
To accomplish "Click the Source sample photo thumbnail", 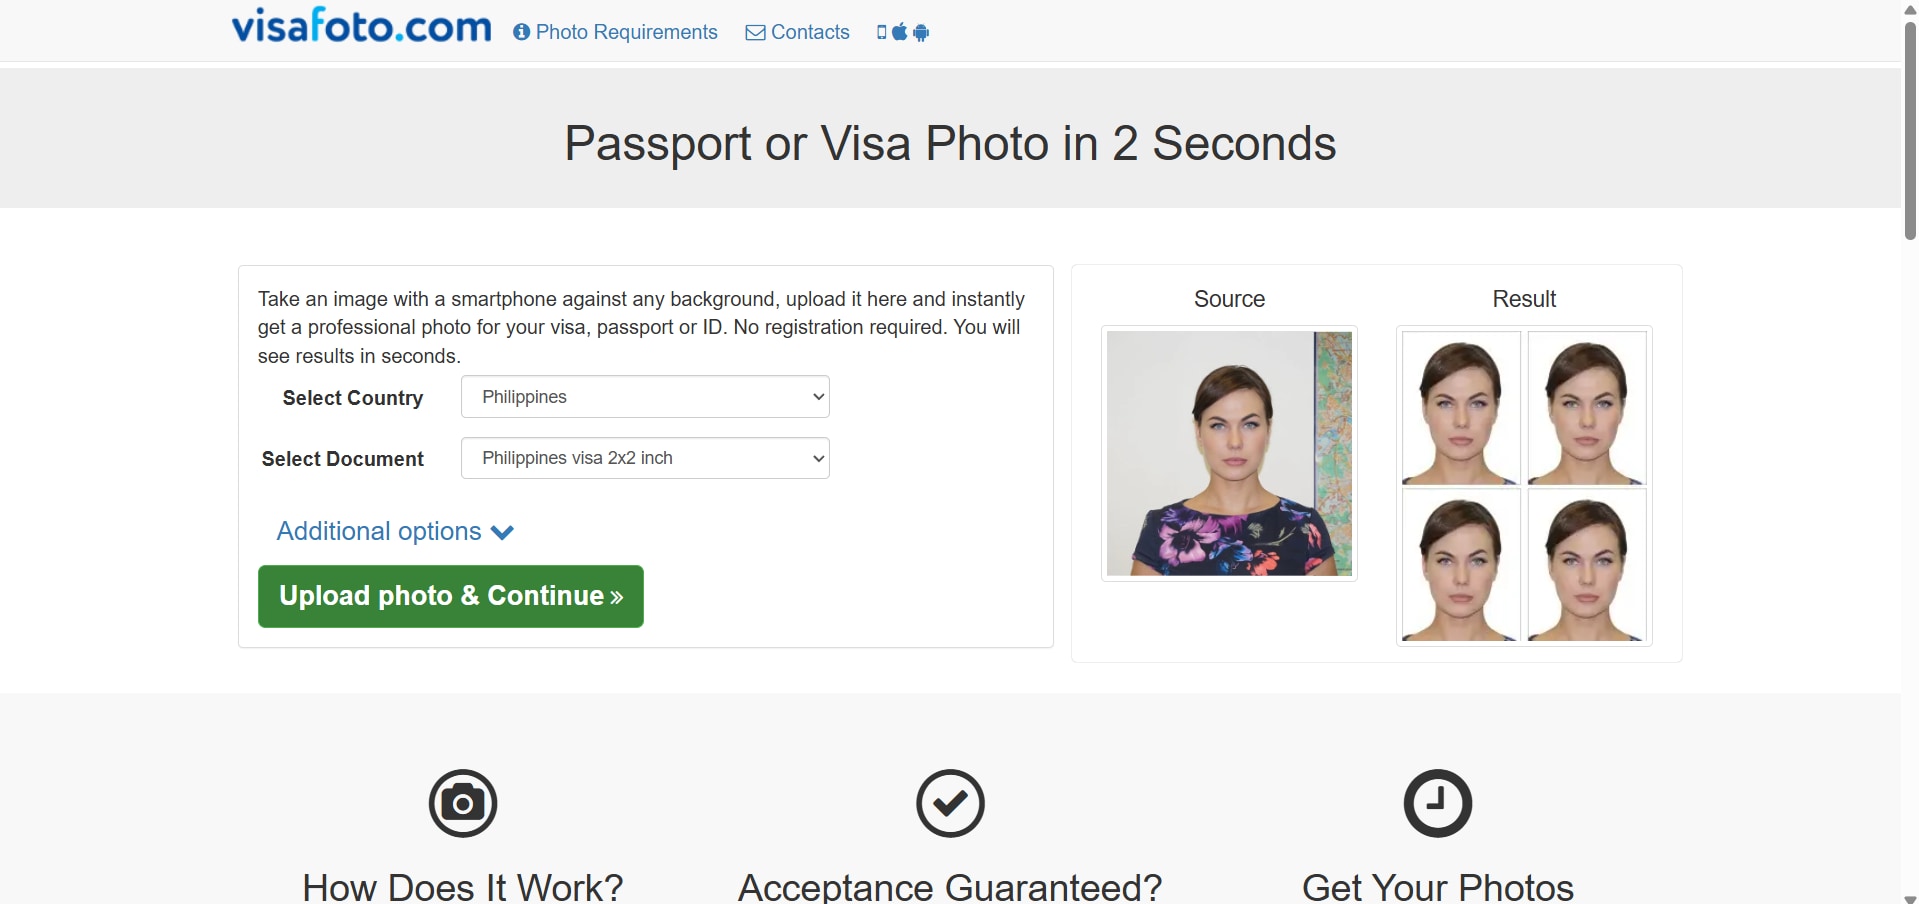I will (x=1229, y=453).
